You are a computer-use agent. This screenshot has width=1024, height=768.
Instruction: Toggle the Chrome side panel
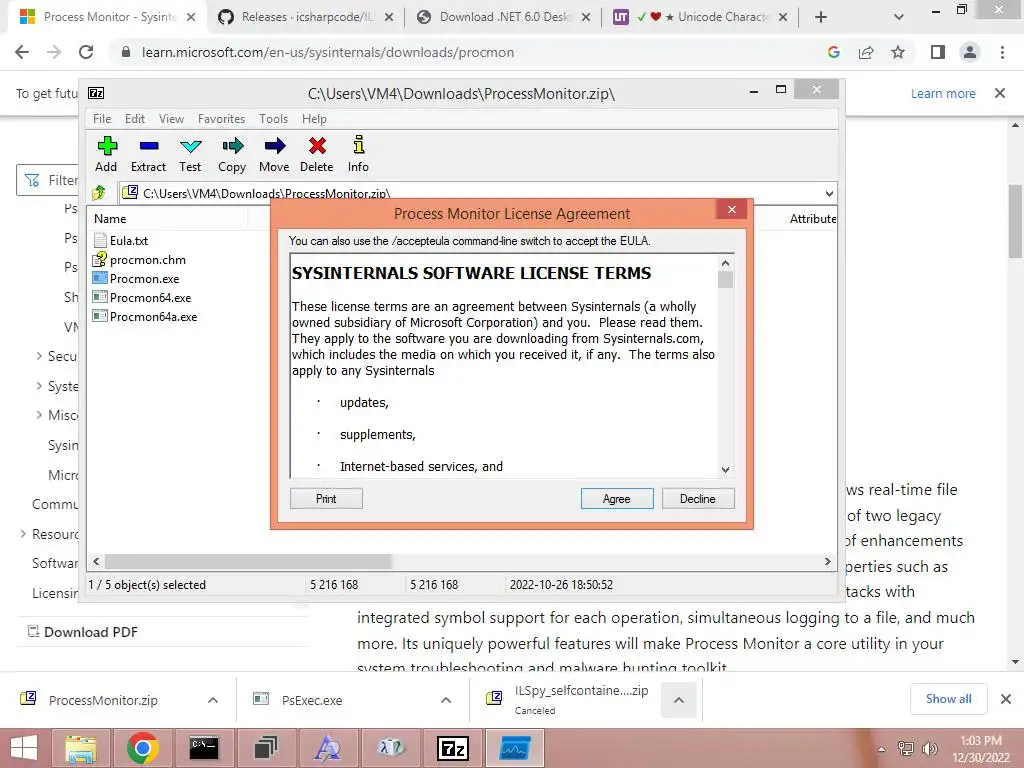[938, 52]
